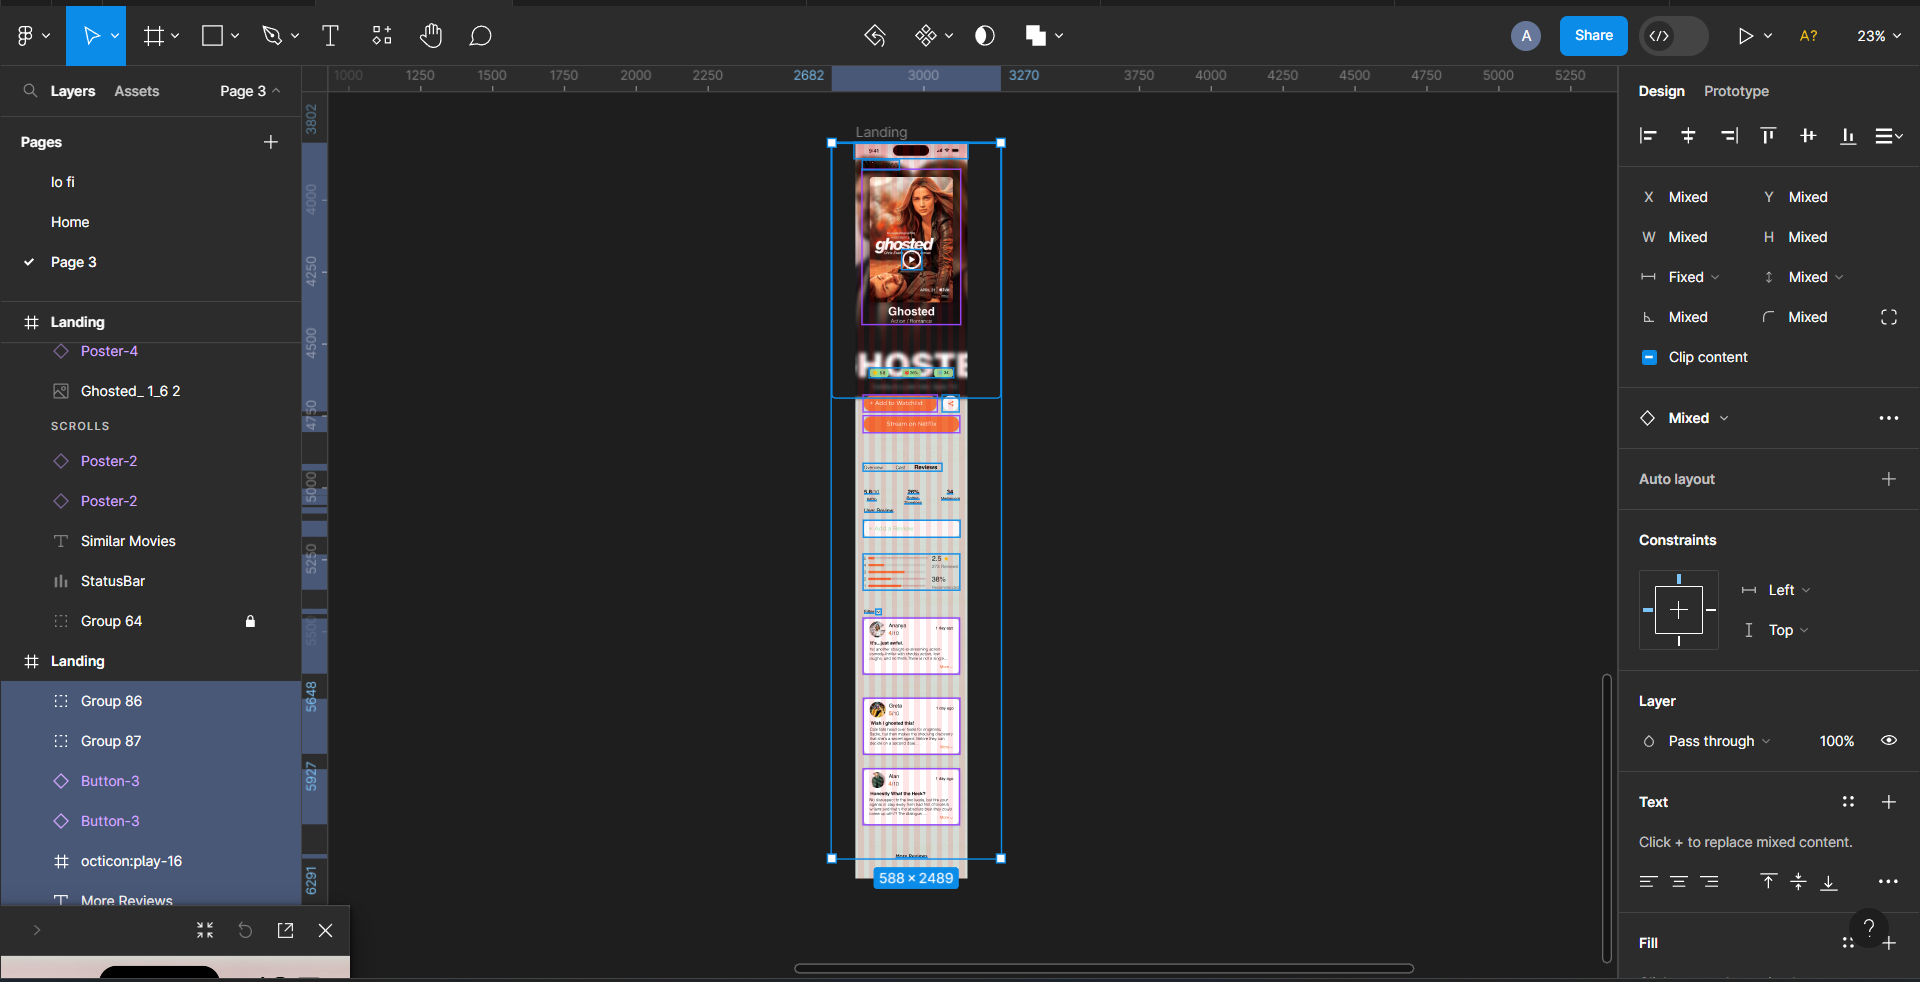Open the zoom level 23% dropdown

(1879, 36)
